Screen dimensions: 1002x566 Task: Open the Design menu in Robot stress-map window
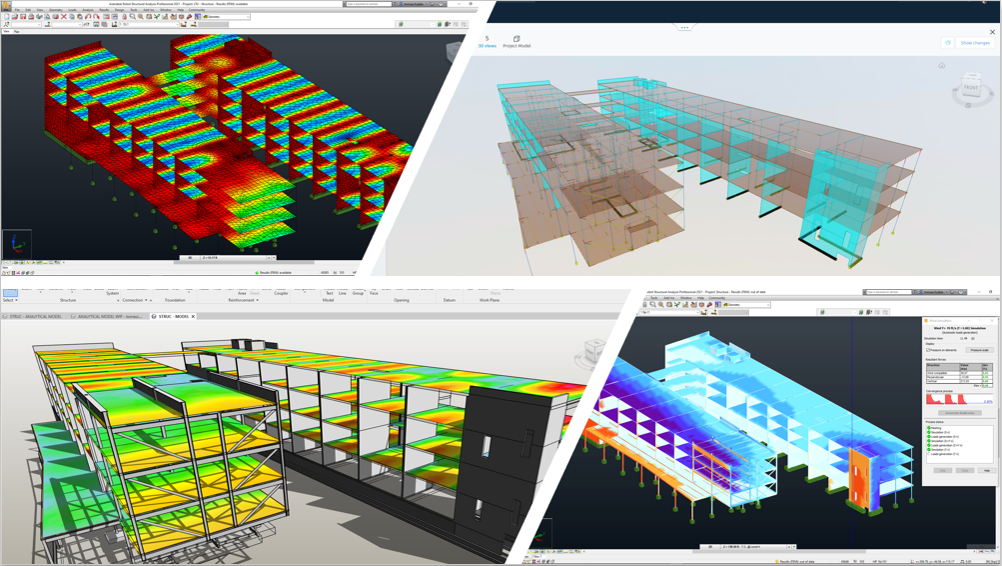pyautogui.click(x=119, y=10)
